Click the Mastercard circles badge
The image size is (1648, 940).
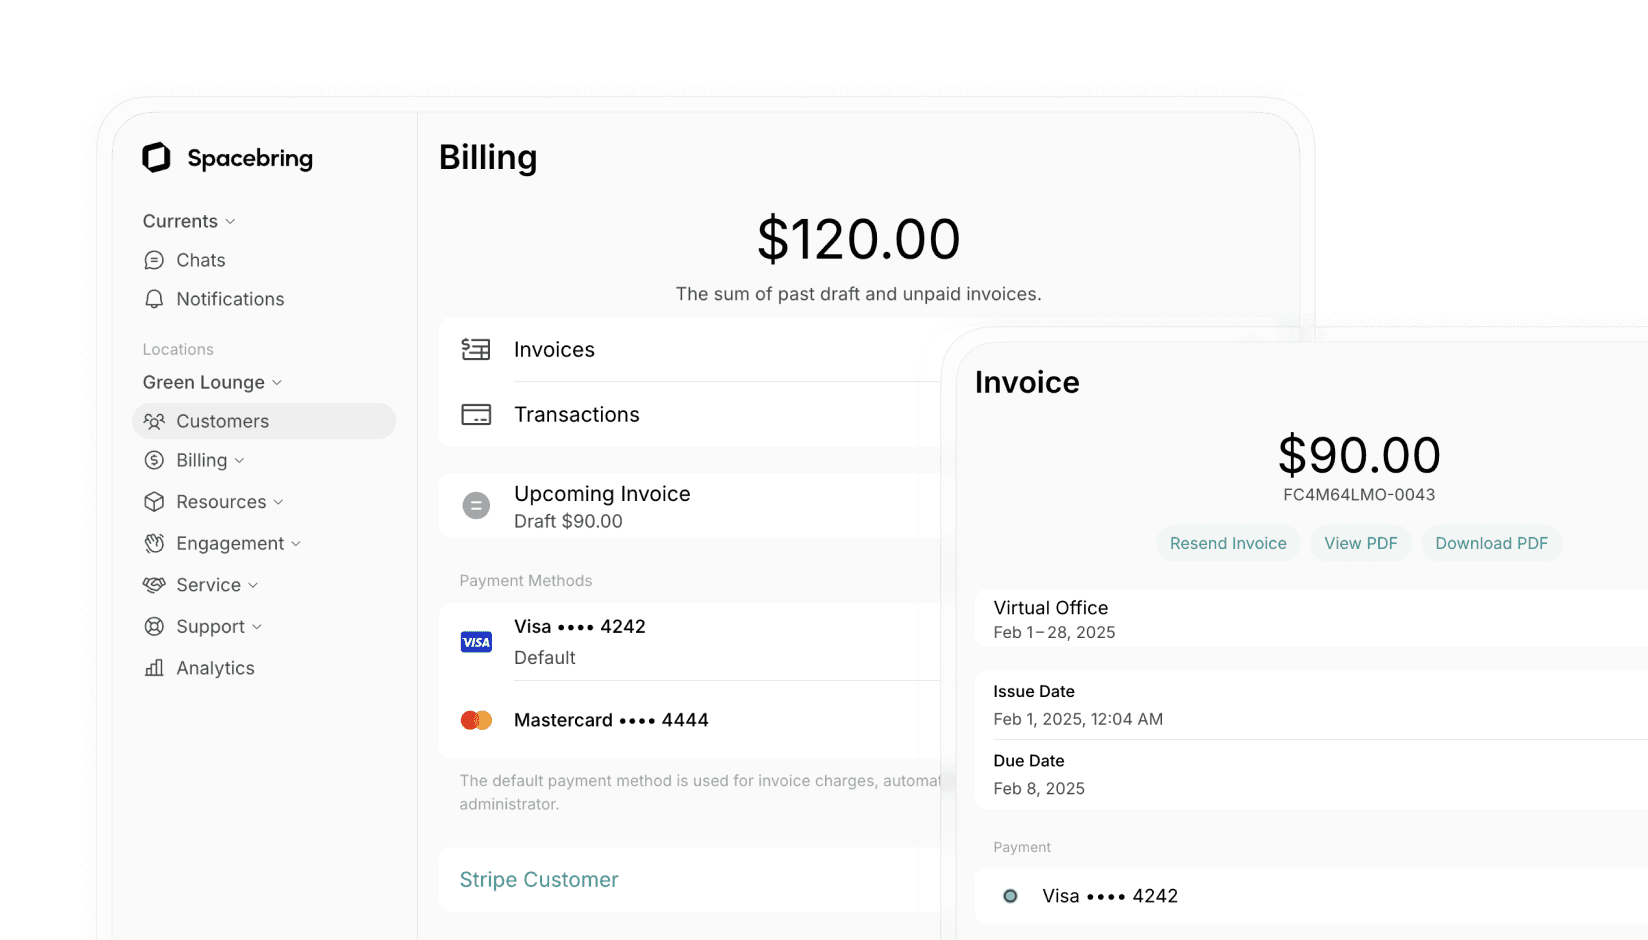pos(476,719)
